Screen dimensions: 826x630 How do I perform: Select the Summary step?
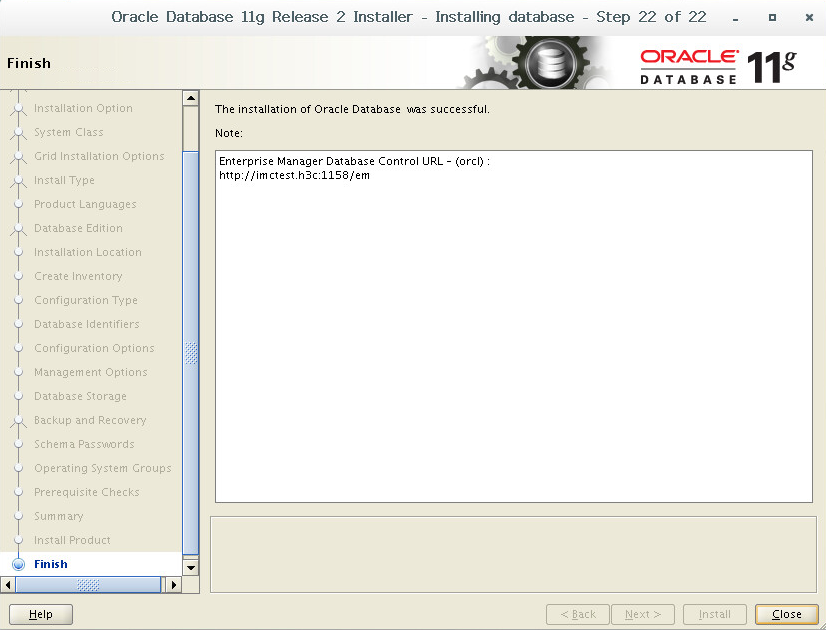point(58,516)
